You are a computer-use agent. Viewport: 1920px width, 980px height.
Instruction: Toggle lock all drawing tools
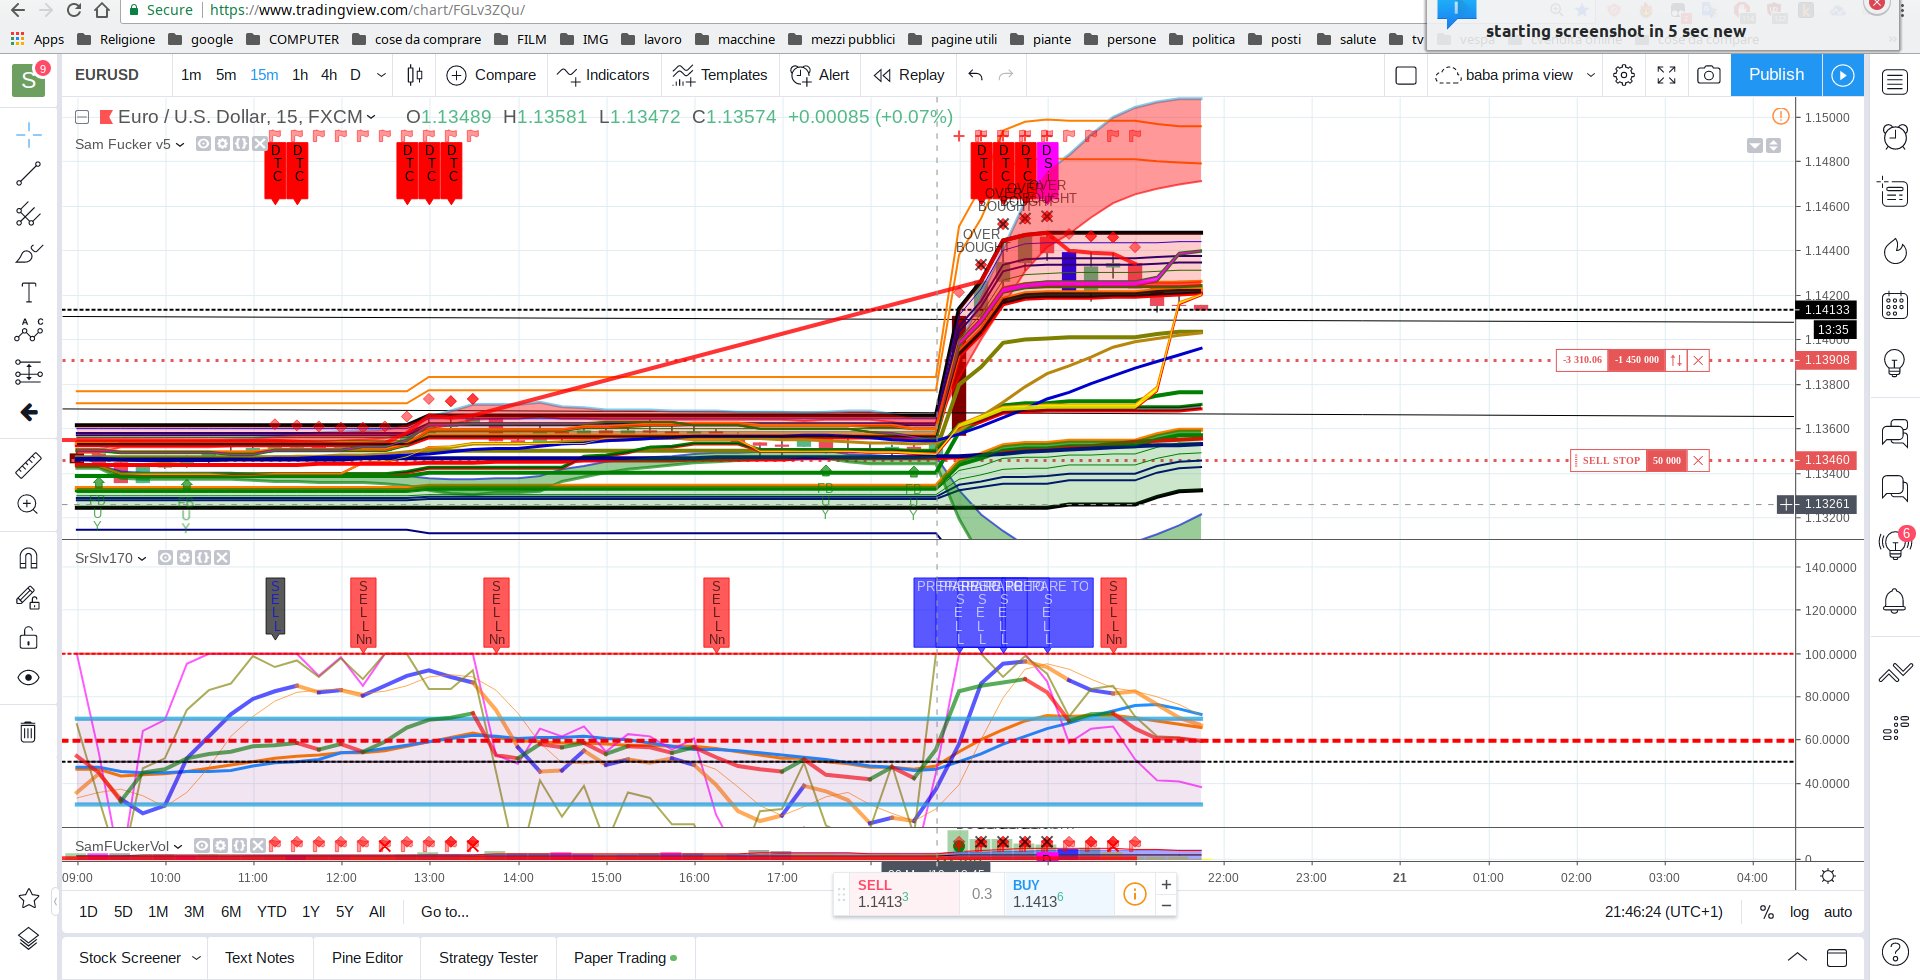coord(29,638)
